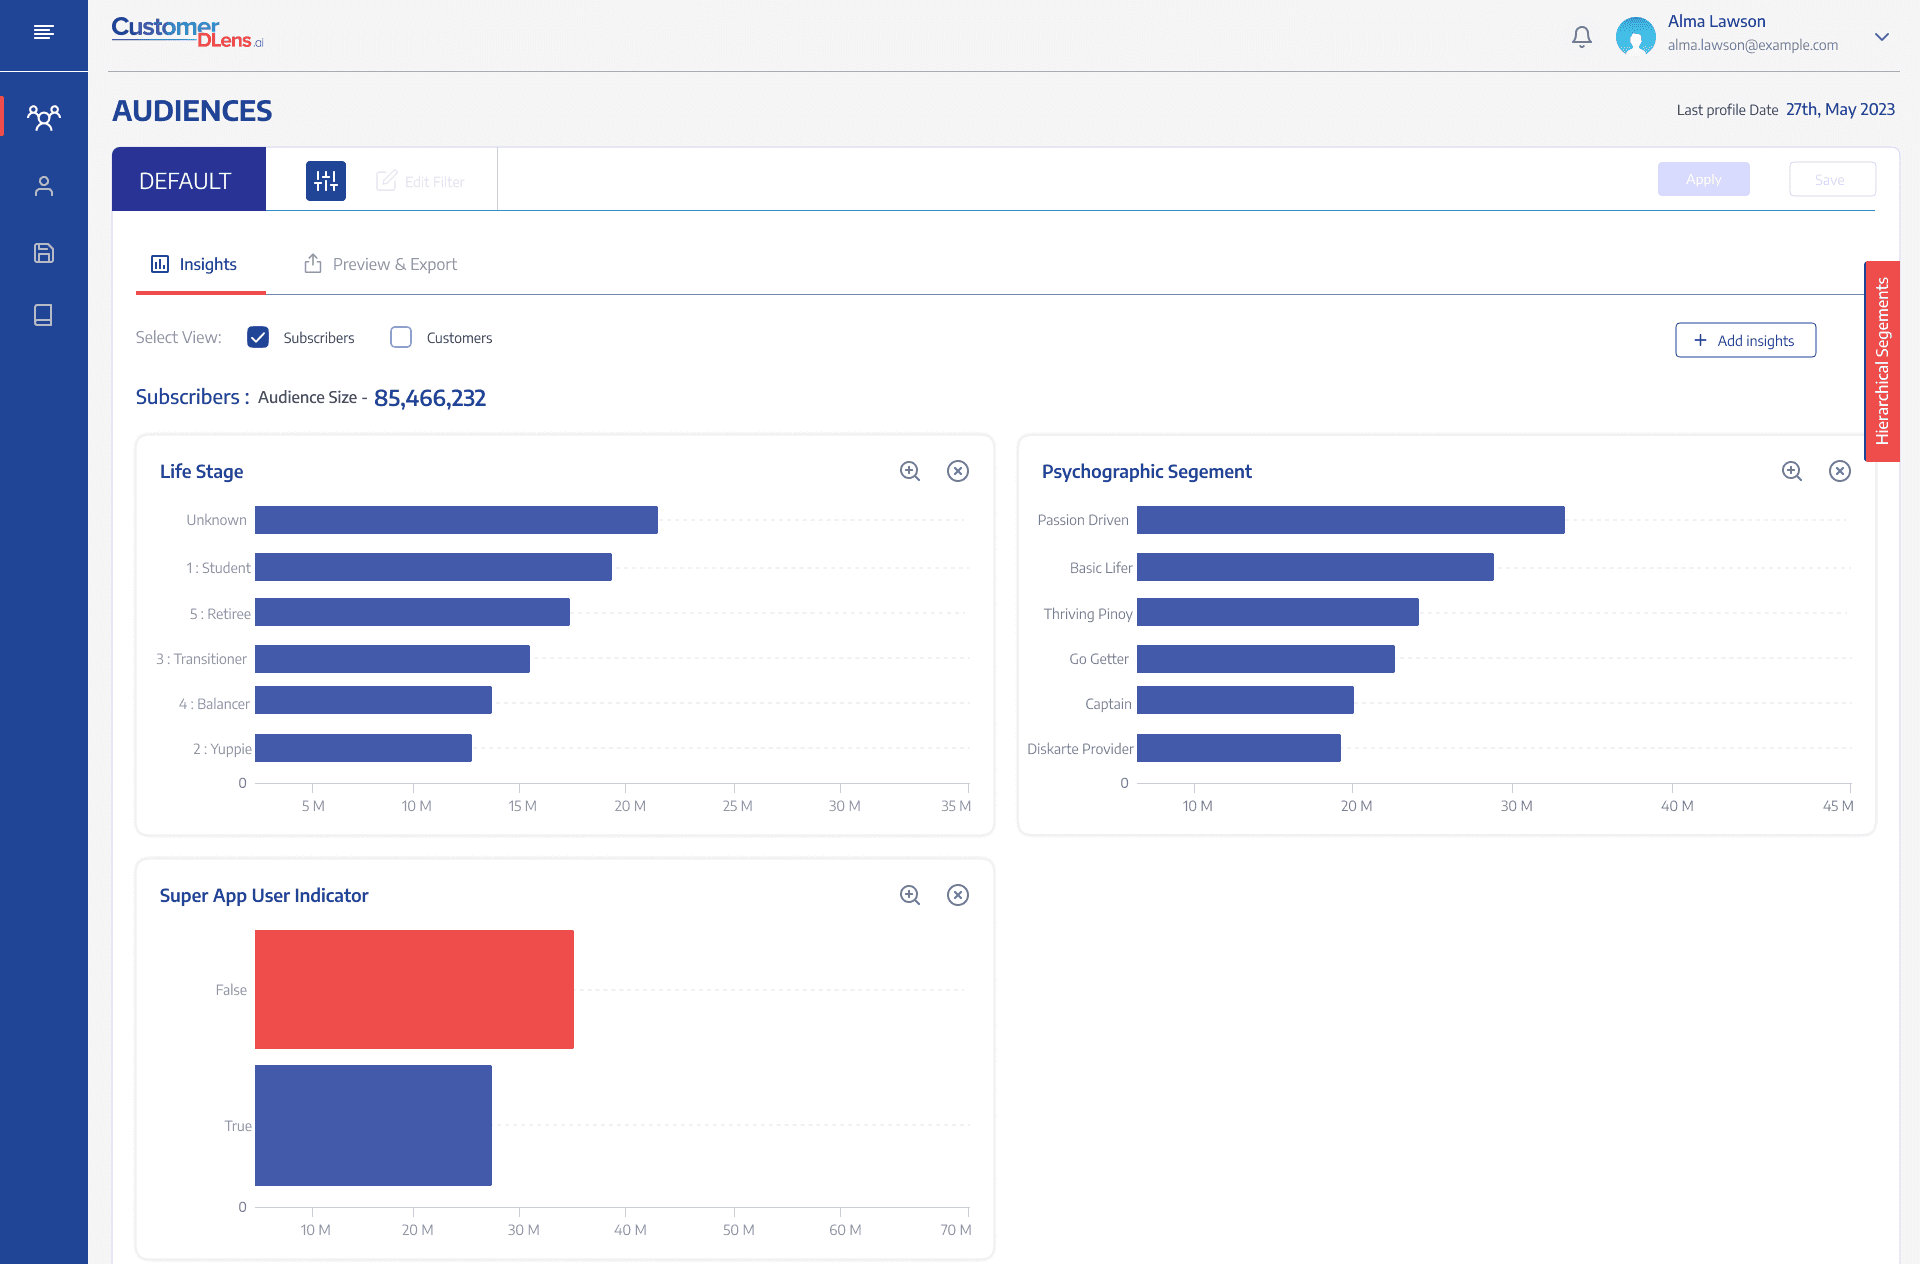
Task: Click the Passion Driven bar
Action: coord(1351,520)
